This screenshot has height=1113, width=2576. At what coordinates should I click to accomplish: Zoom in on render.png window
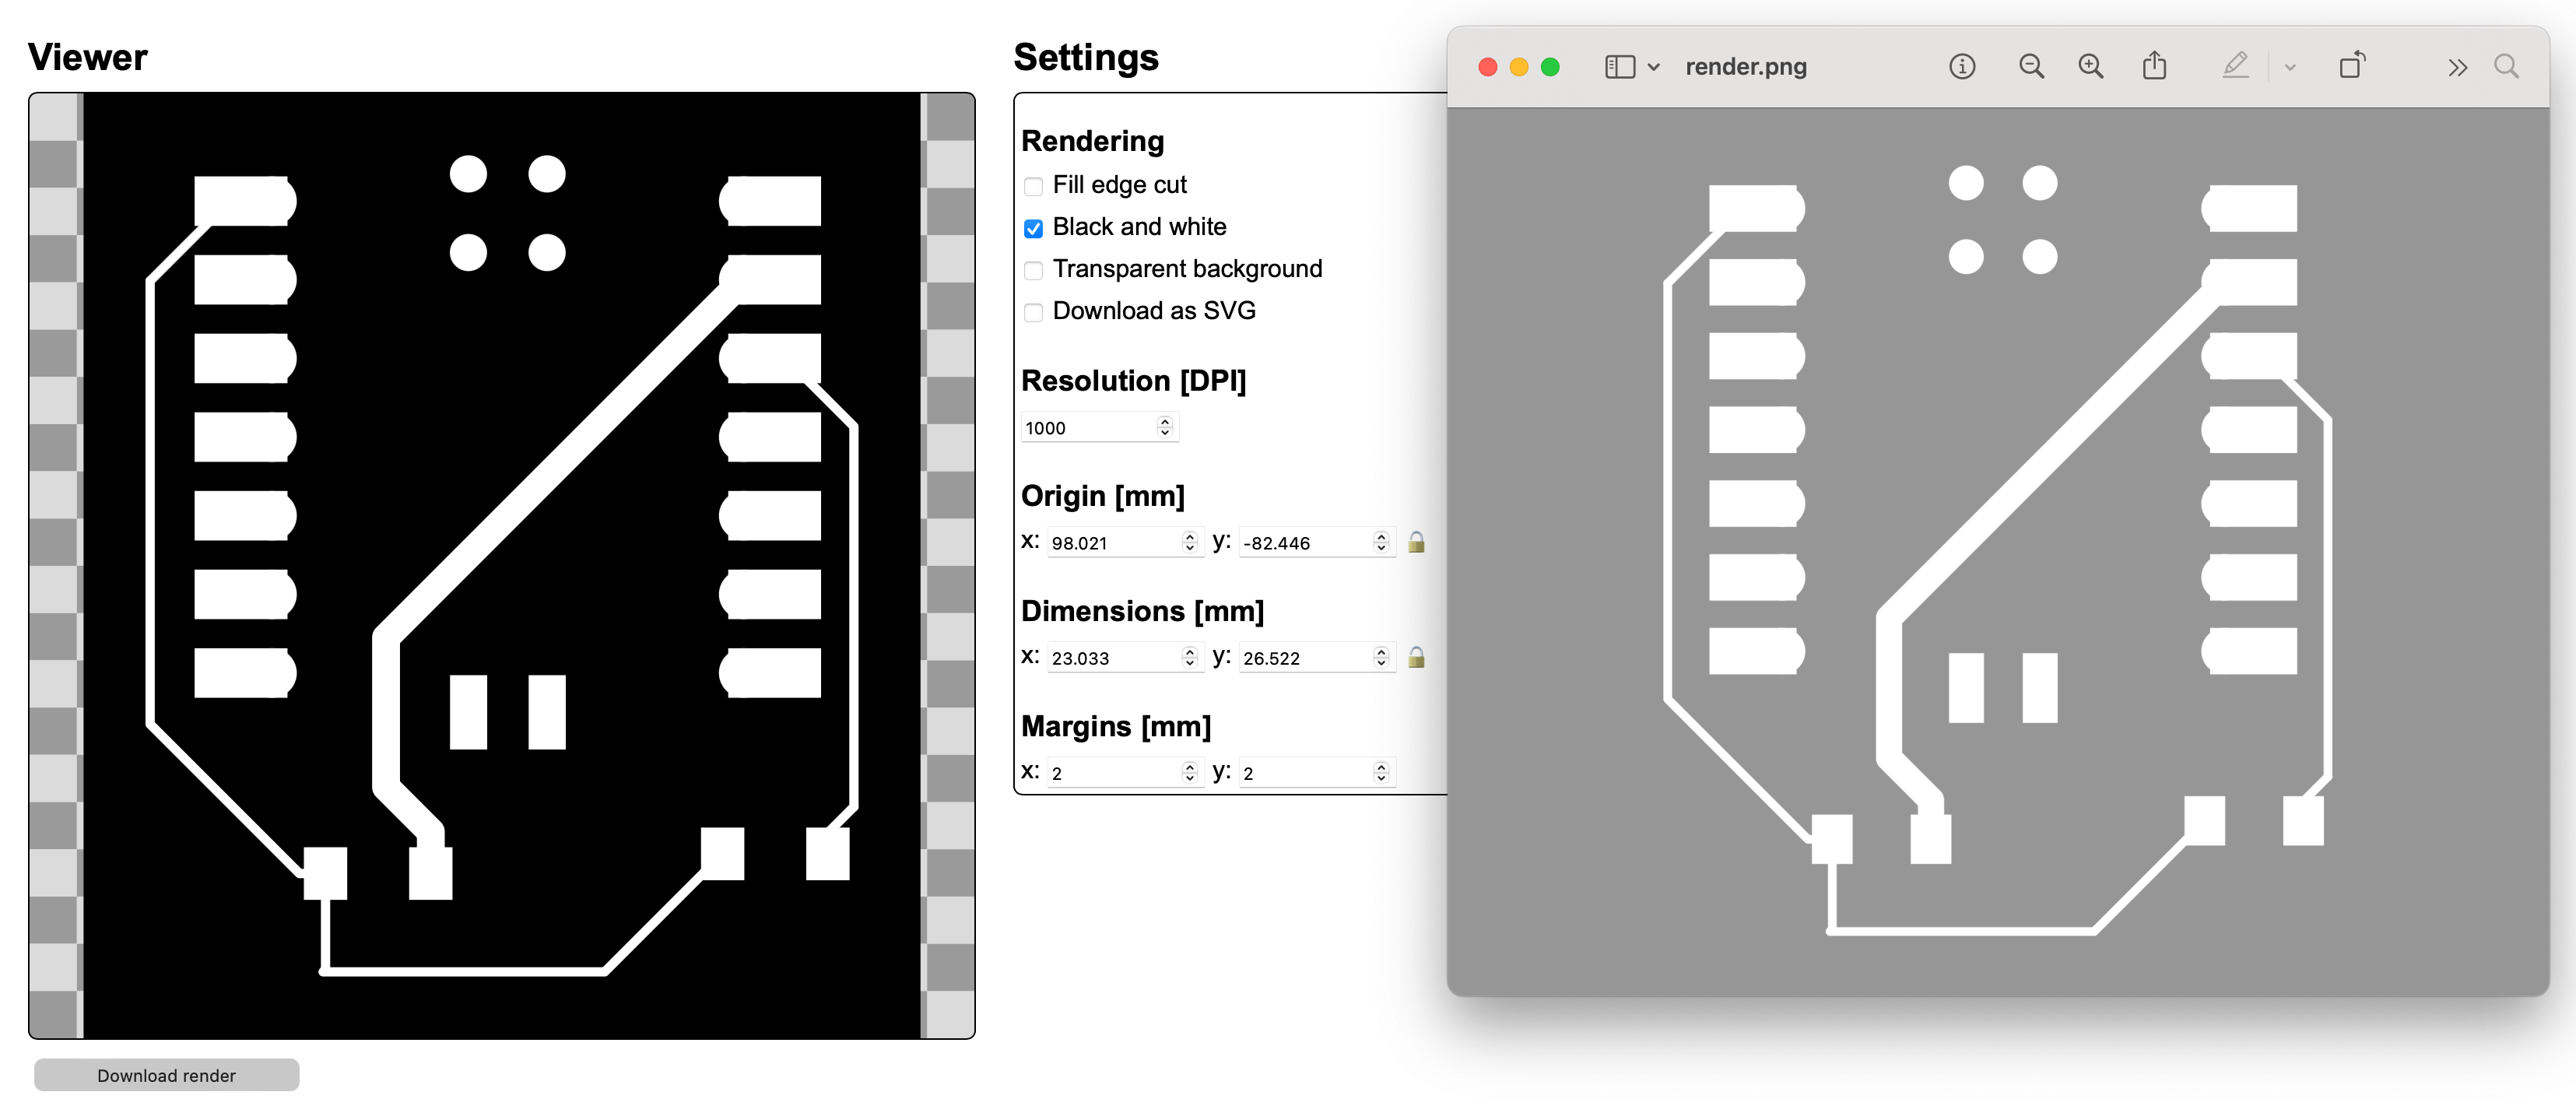pos(2090,67)
